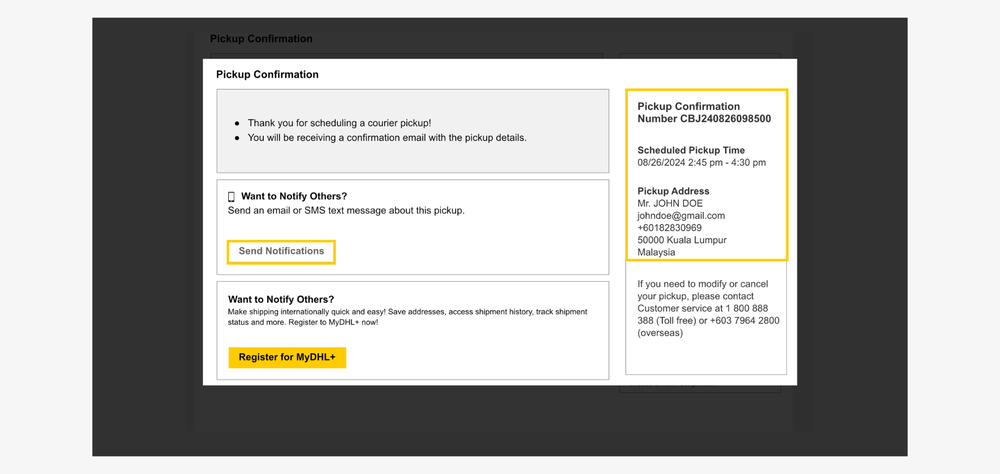Click the 50000 Kuala Lumpur address line
1000x474 pixels.
click(x=682, y=240)
